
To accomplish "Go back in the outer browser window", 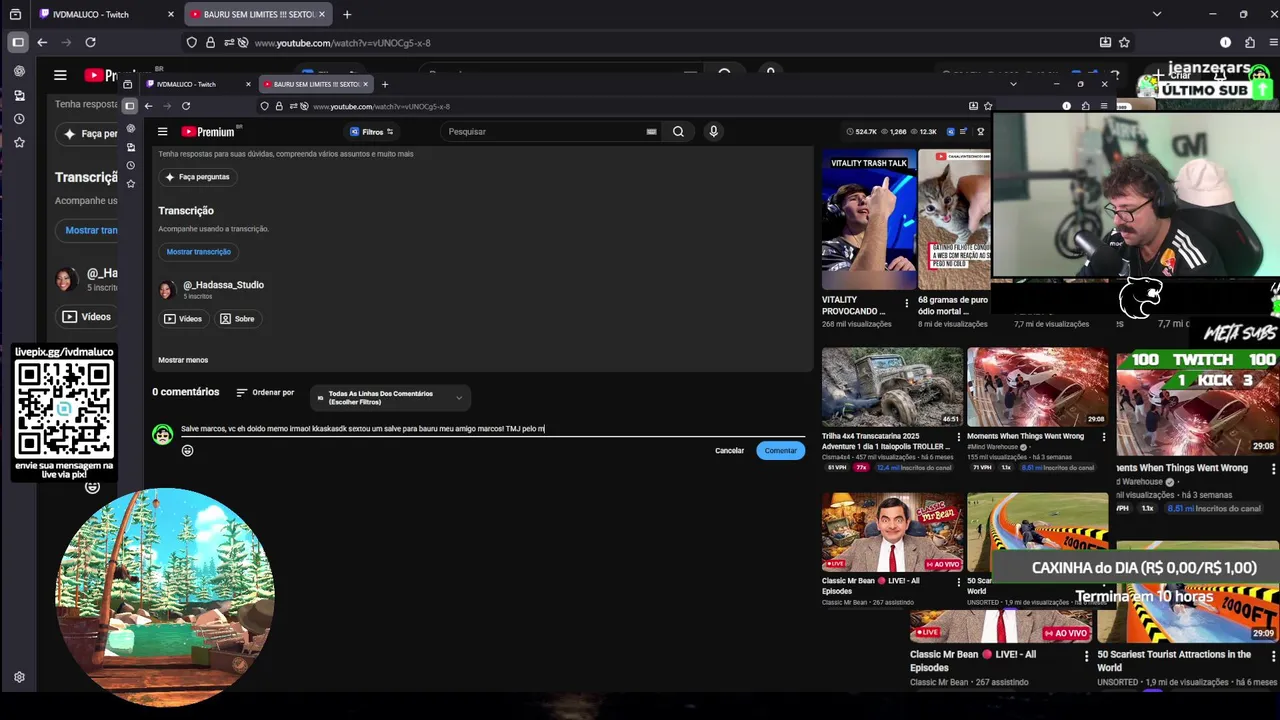I will (42, 42).
